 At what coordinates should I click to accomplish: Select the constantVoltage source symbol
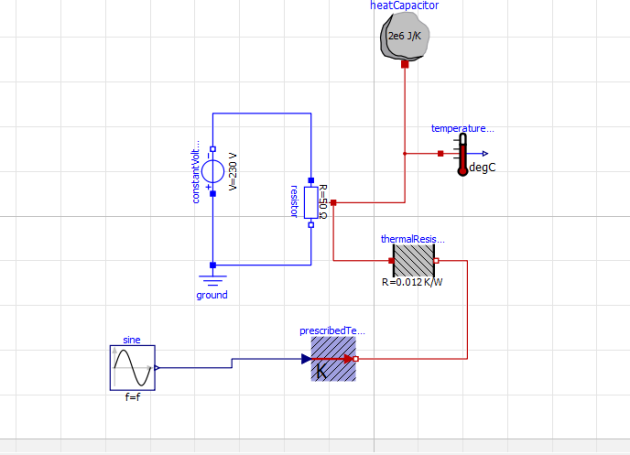tap(213, 168)
